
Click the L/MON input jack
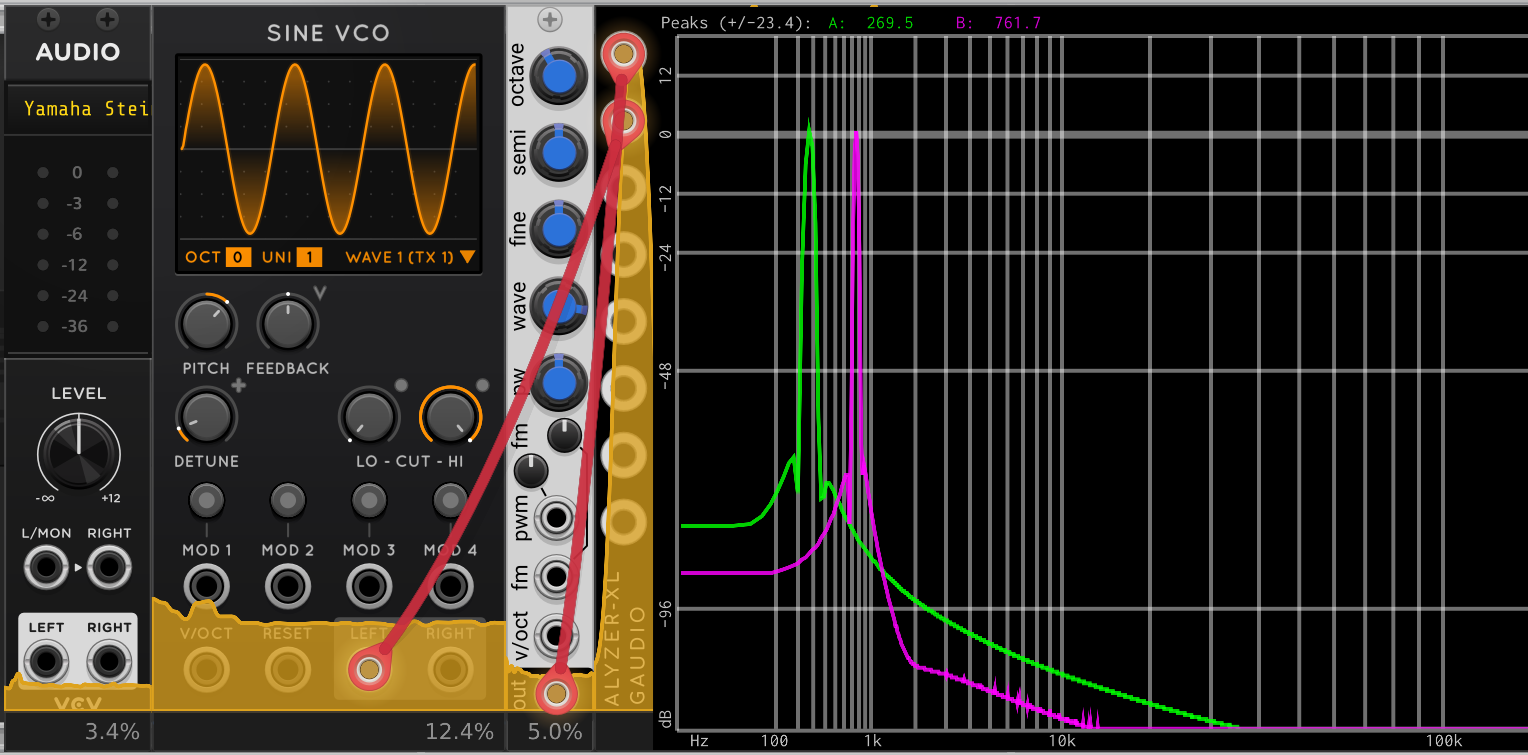coord(45,568)
